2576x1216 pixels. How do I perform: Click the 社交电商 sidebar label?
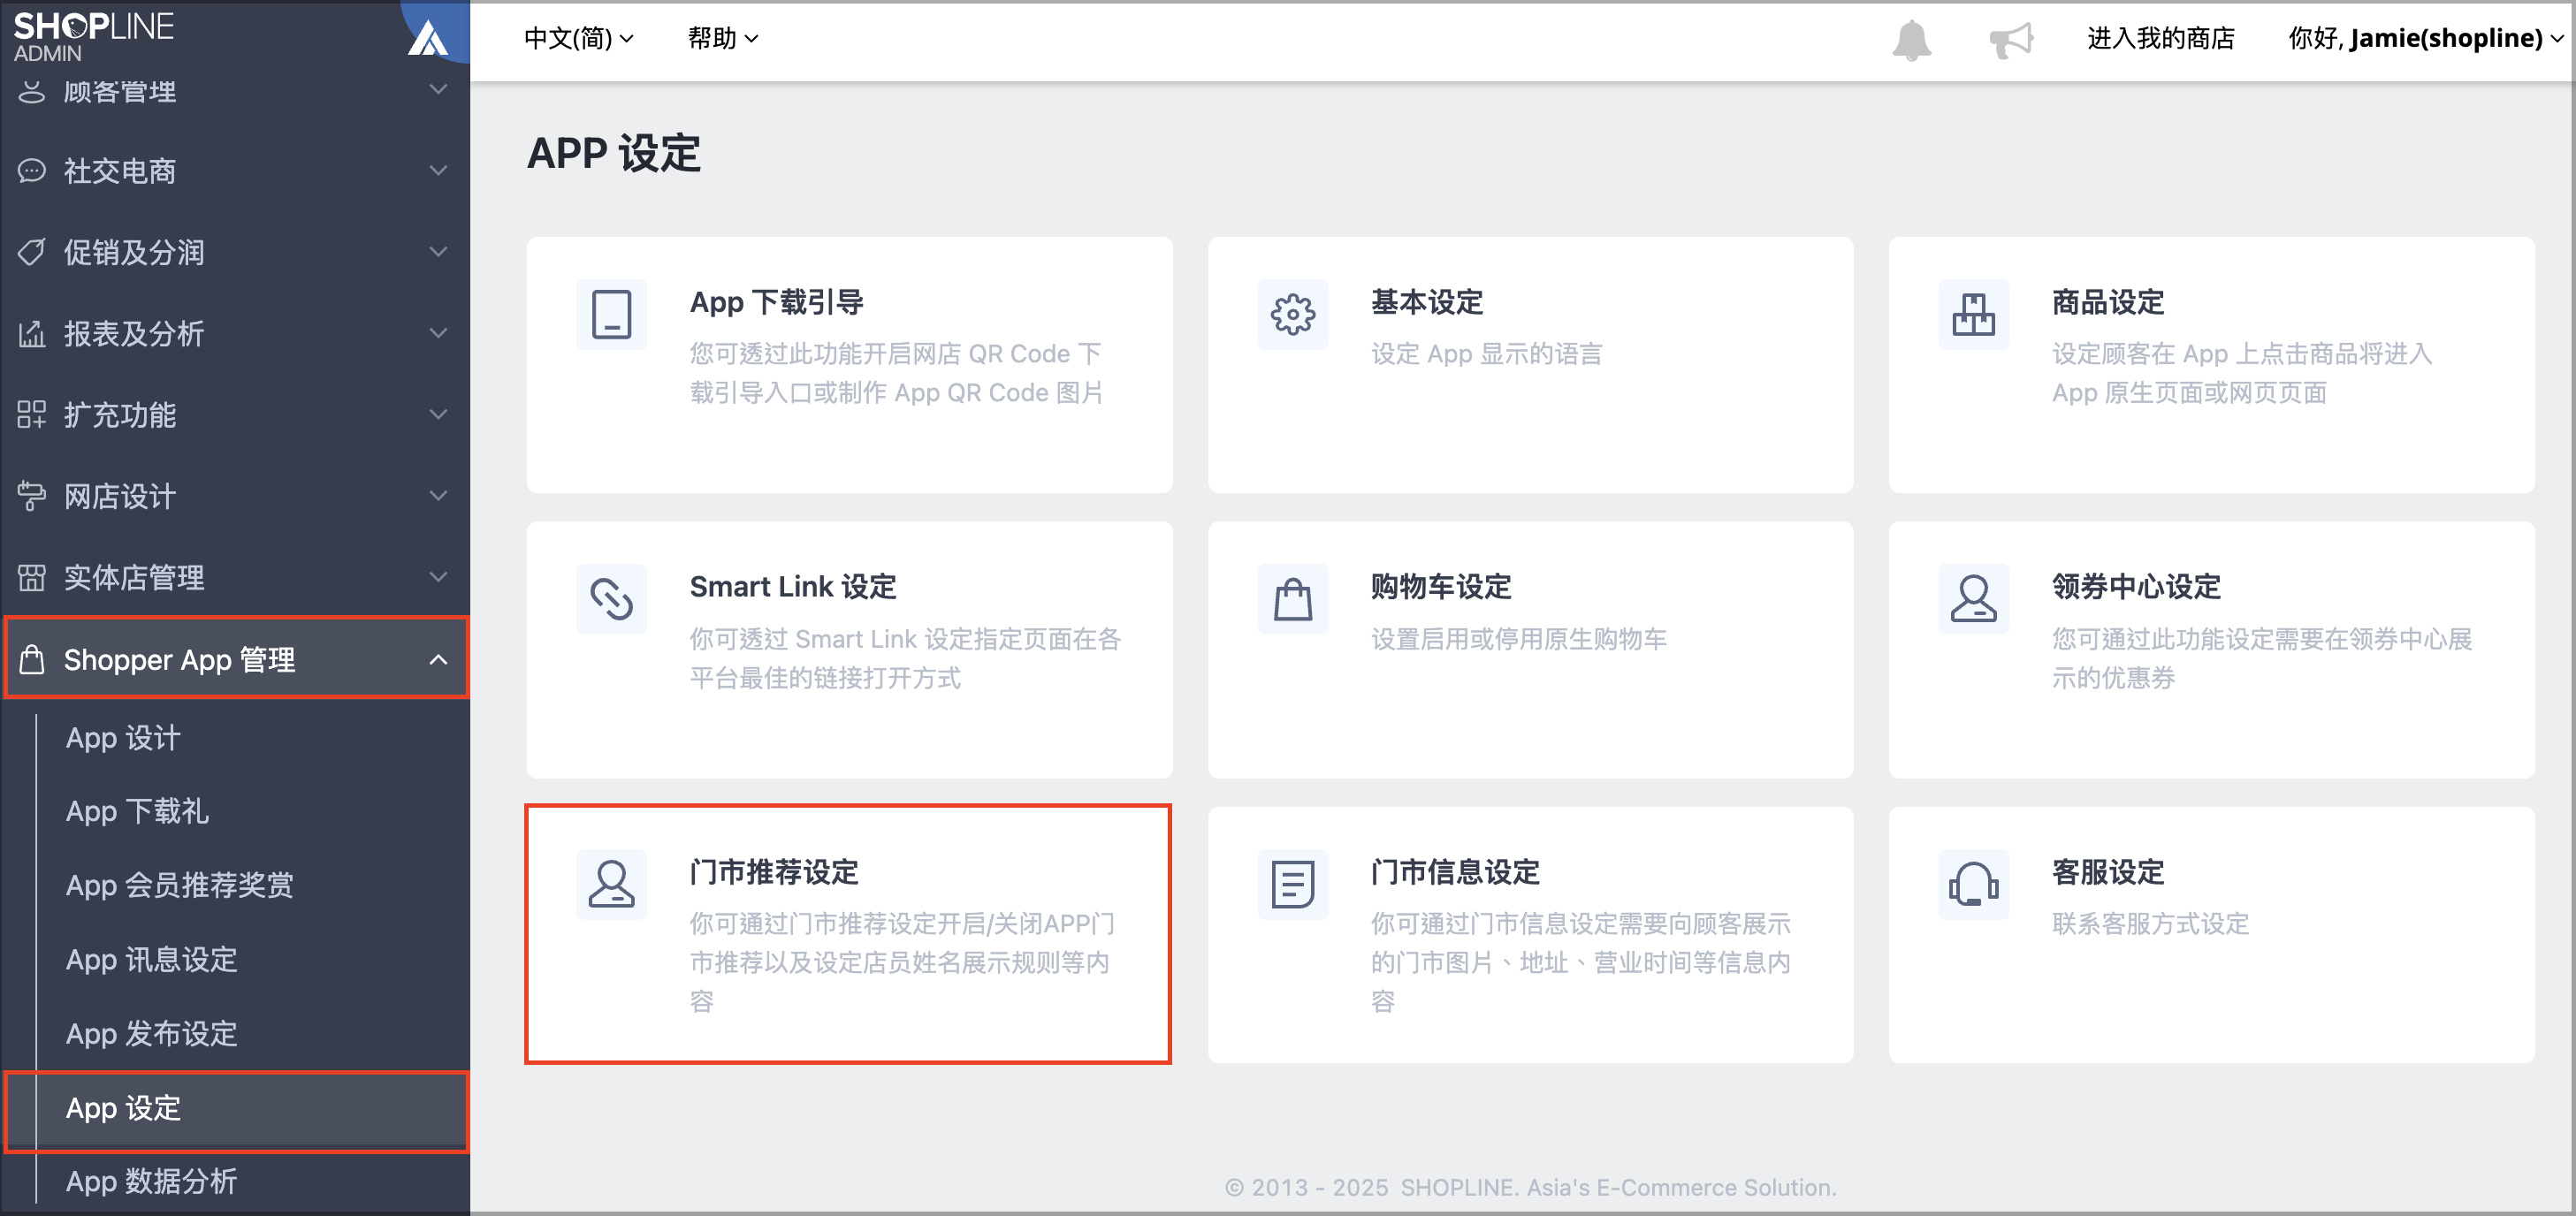(120, 171)
